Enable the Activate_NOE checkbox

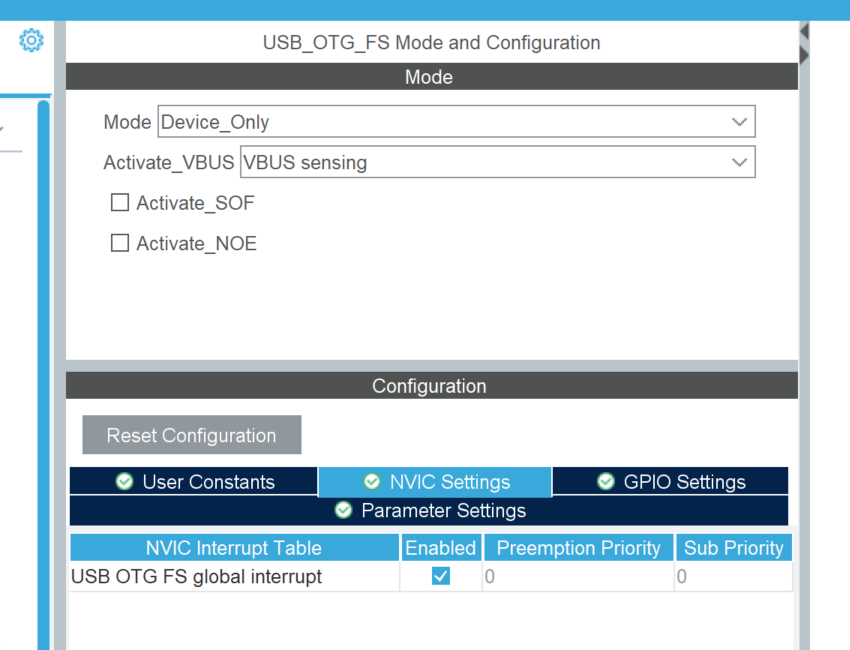[120, 243]
